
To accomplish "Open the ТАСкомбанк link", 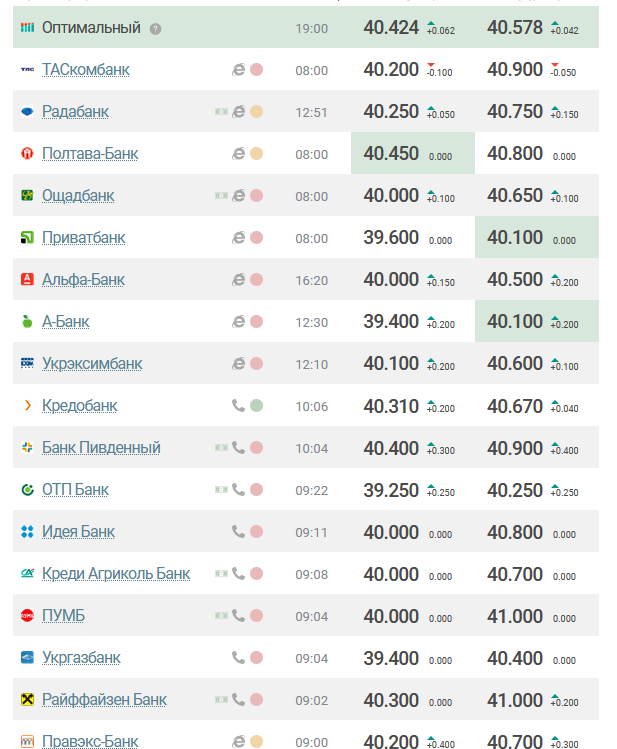I will tap(85, 70).
